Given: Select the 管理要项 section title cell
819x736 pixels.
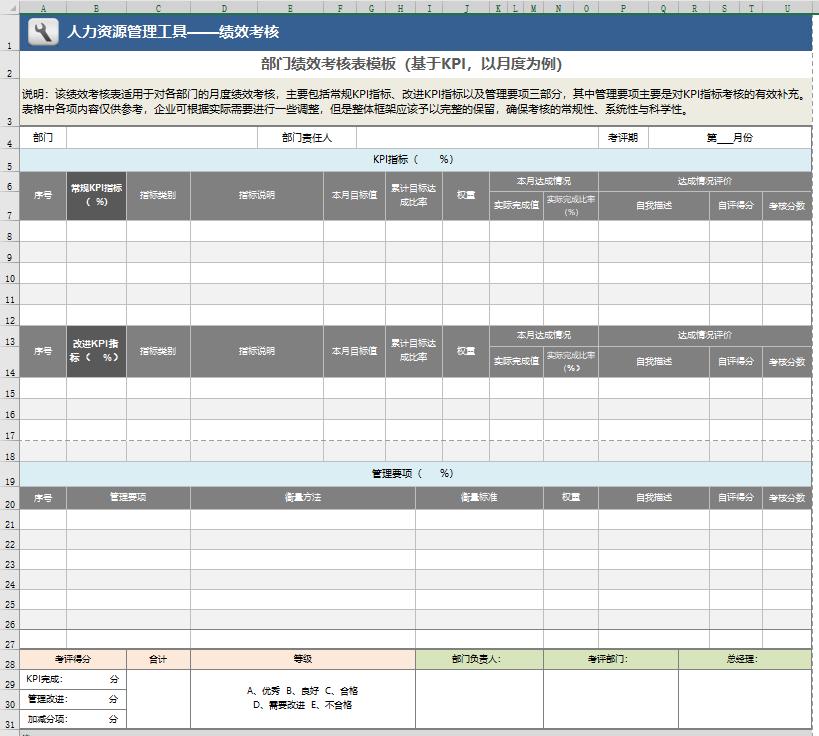Looking at the screenshot, I should pyautogui.click(x=410, y=473).
